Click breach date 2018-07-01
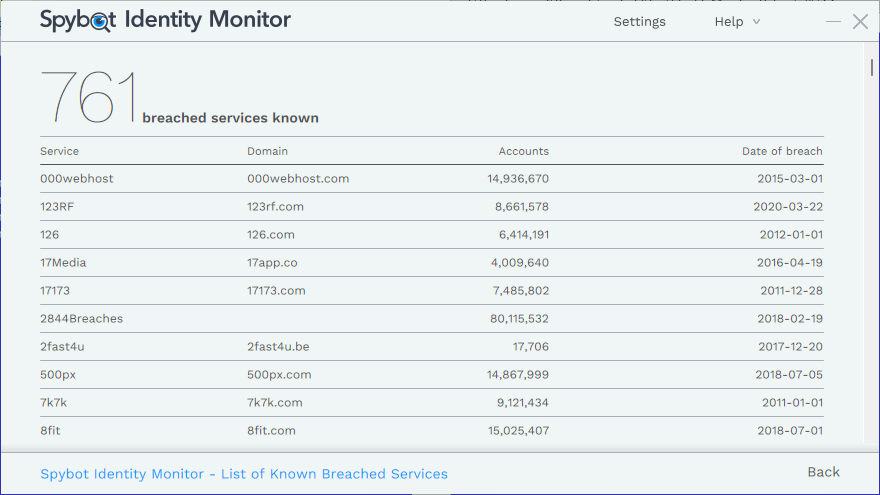This screenshot has width=880, height=495. click(790, 430)
